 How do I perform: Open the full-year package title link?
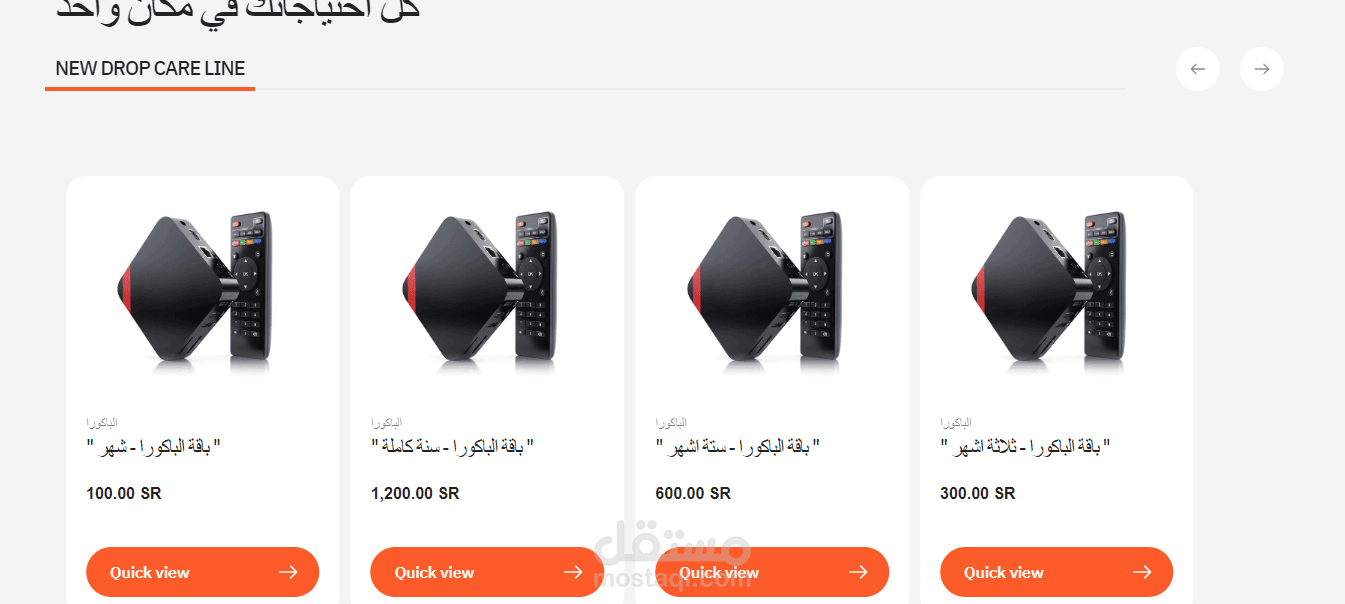click(x=453, y=446)
